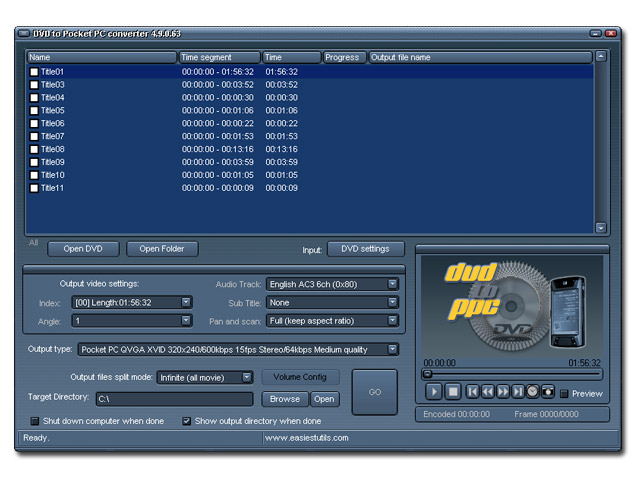640x480 pixels.
Task: Uncheck Show output directory when done
Action: [x=187, y=421]
